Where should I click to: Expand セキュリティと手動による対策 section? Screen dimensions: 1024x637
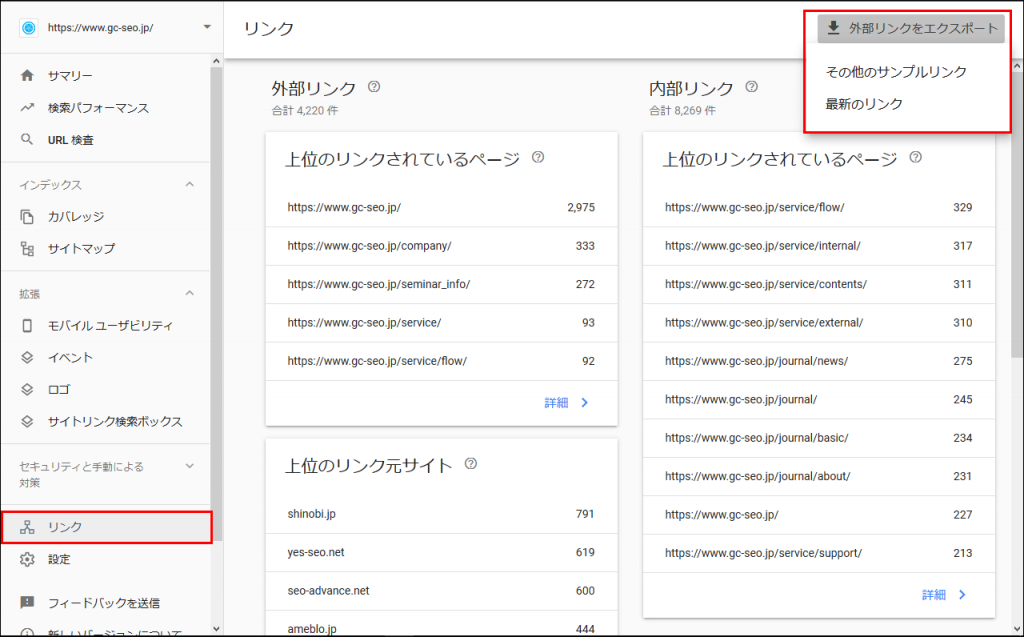pyautogui.click(x=189, y=466)
